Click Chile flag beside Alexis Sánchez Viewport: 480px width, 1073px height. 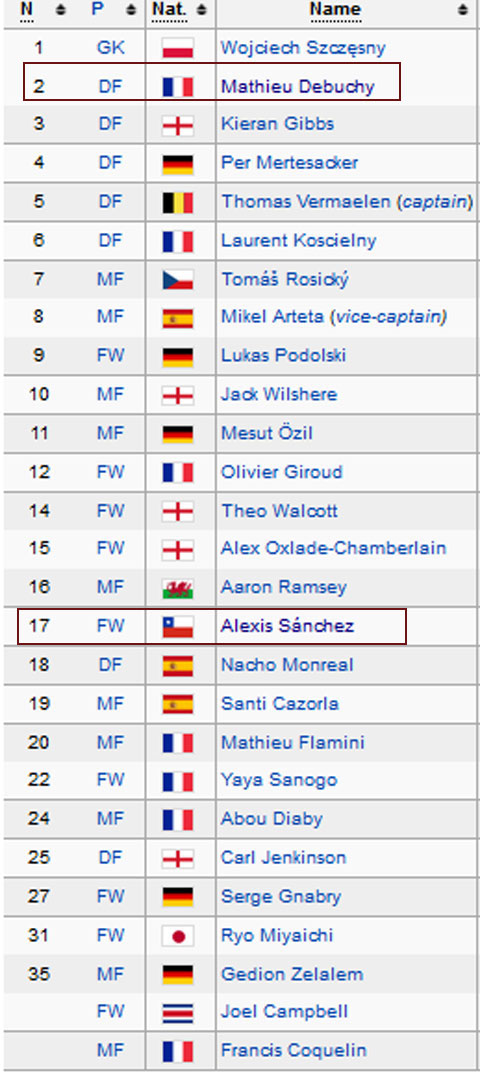point(178,627)
